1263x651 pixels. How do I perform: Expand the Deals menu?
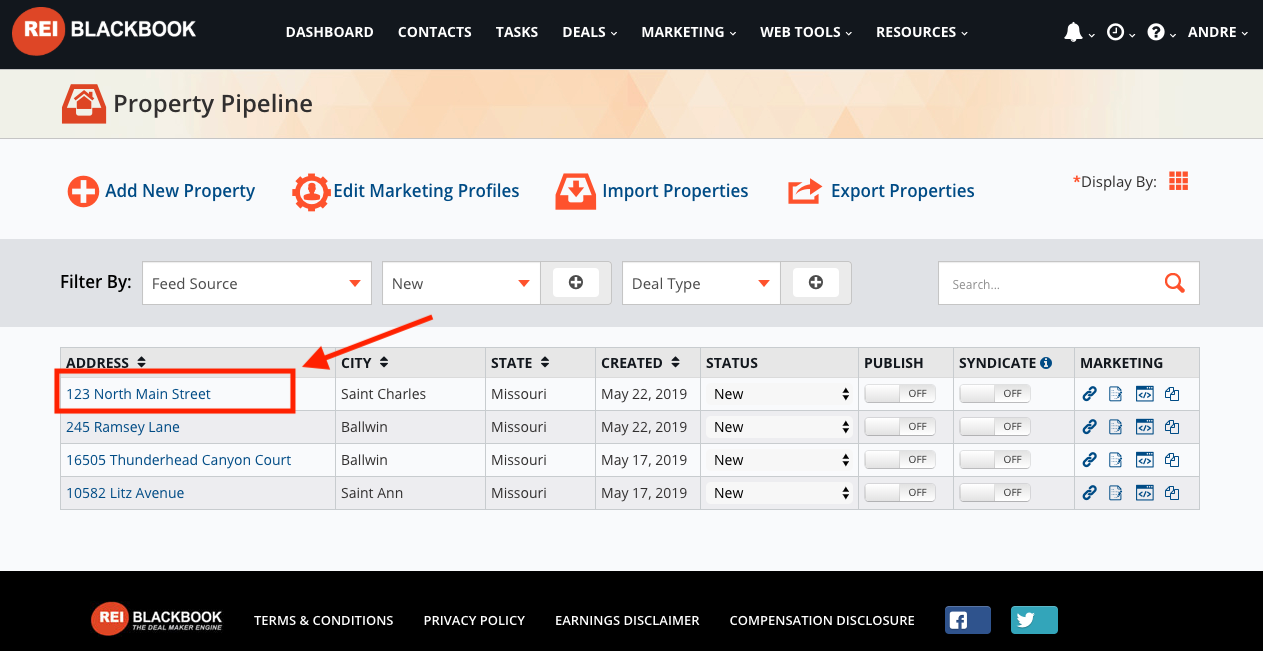click(x=590, y=32)
